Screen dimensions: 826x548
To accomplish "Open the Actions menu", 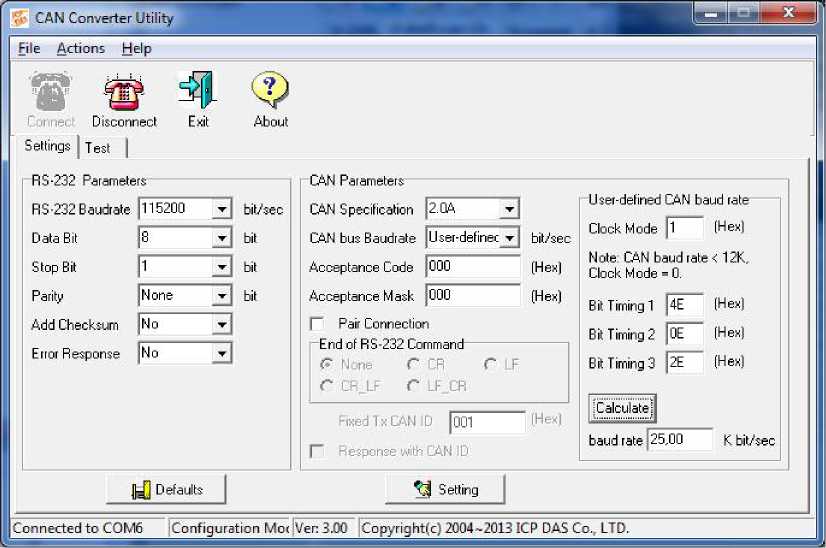I will click(x=80, y=48).
